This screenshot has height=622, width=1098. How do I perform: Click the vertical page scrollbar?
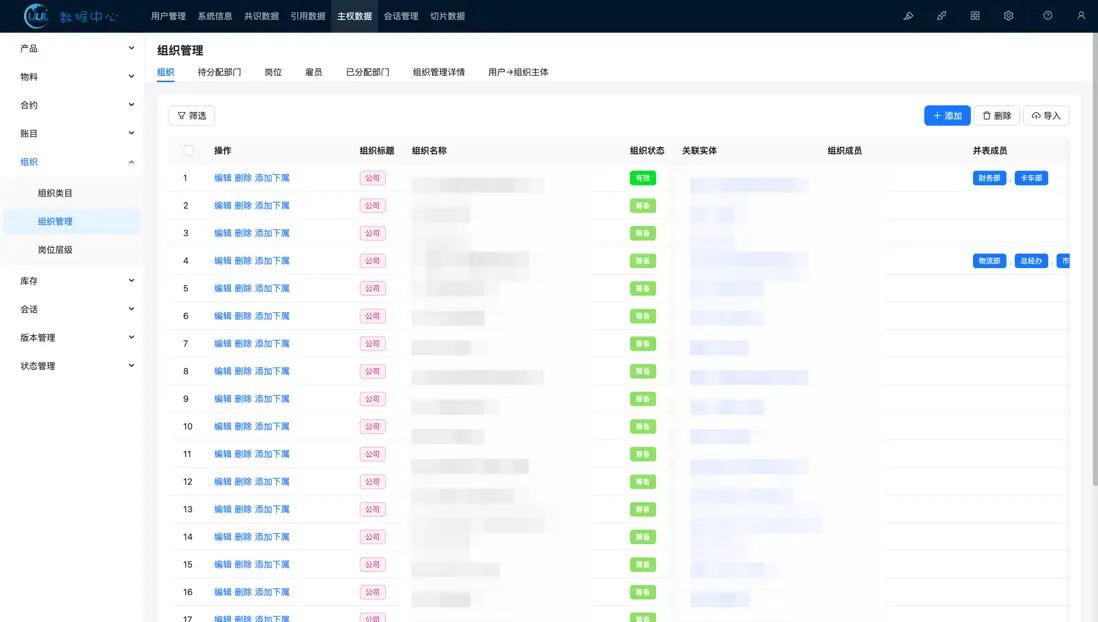pyautogui.click(x=1094, y=259)
